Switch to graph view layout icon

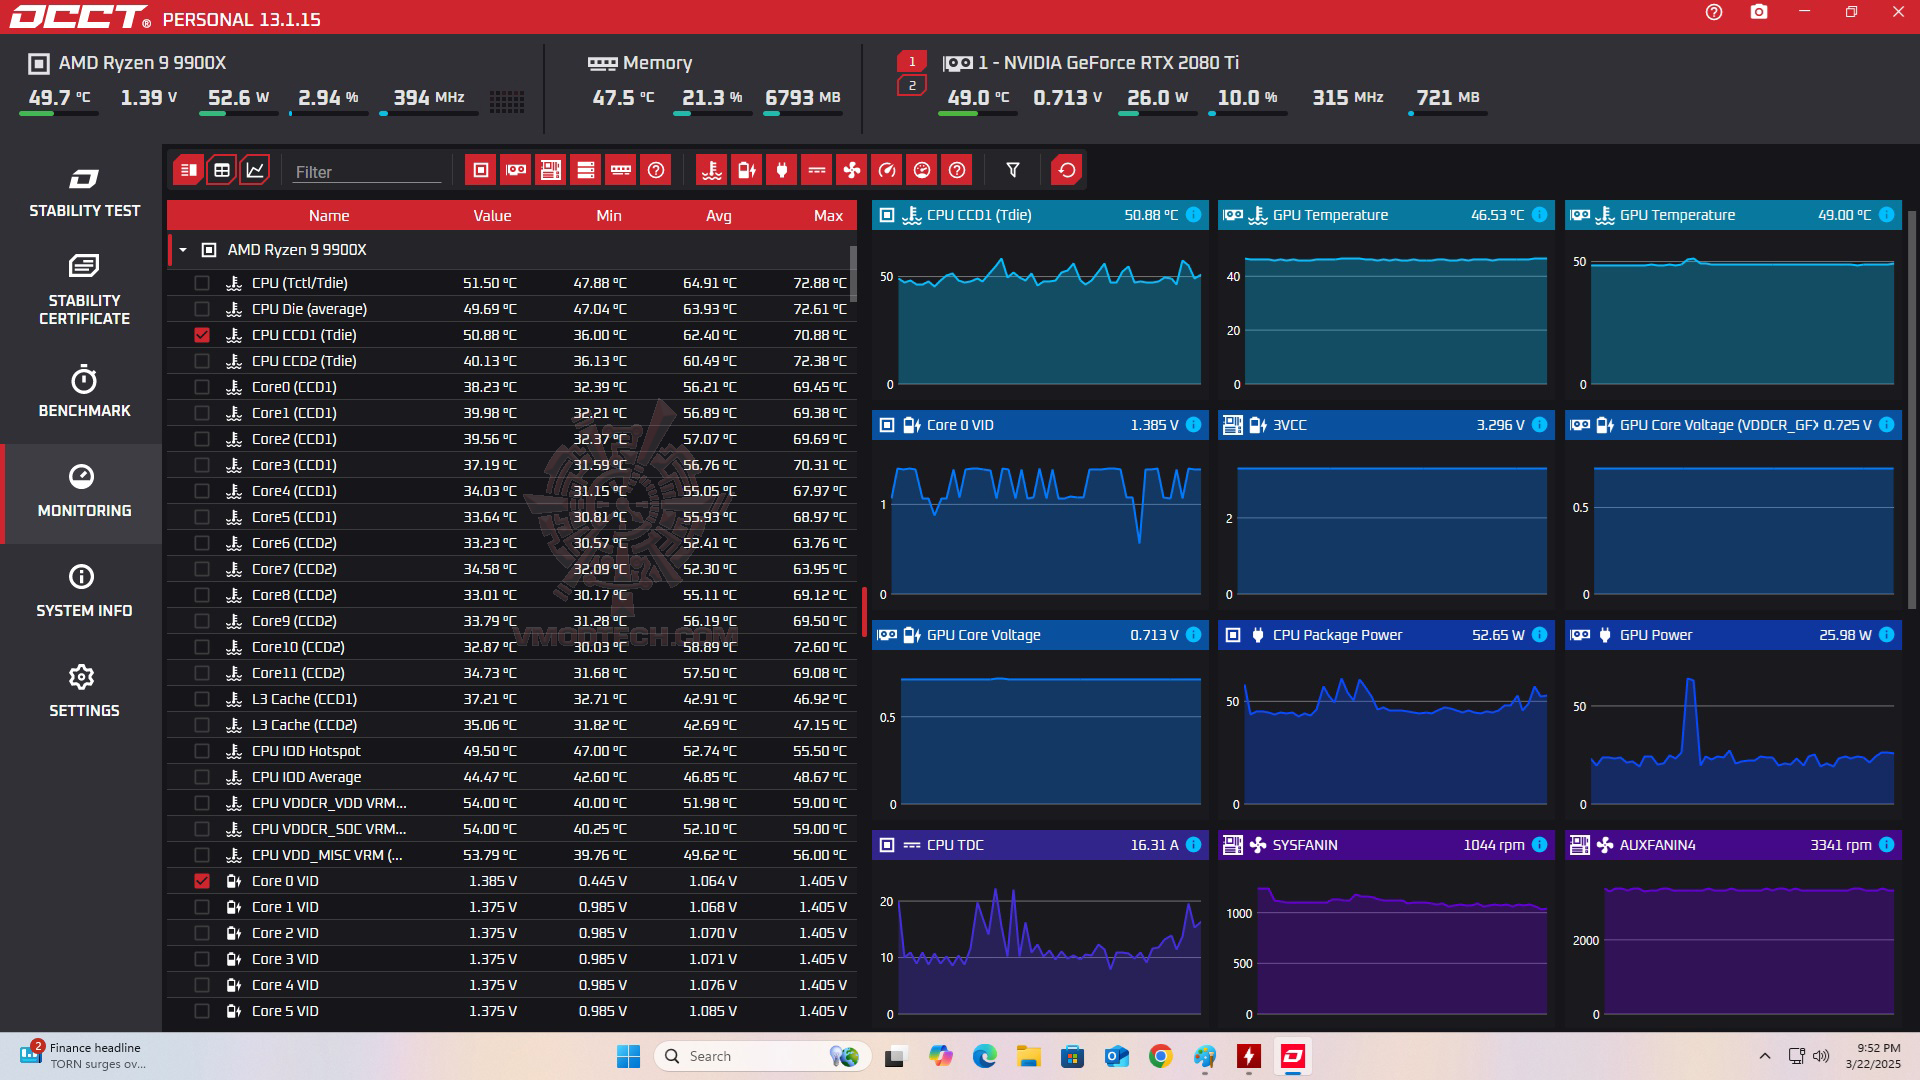[x=255, y=170]
